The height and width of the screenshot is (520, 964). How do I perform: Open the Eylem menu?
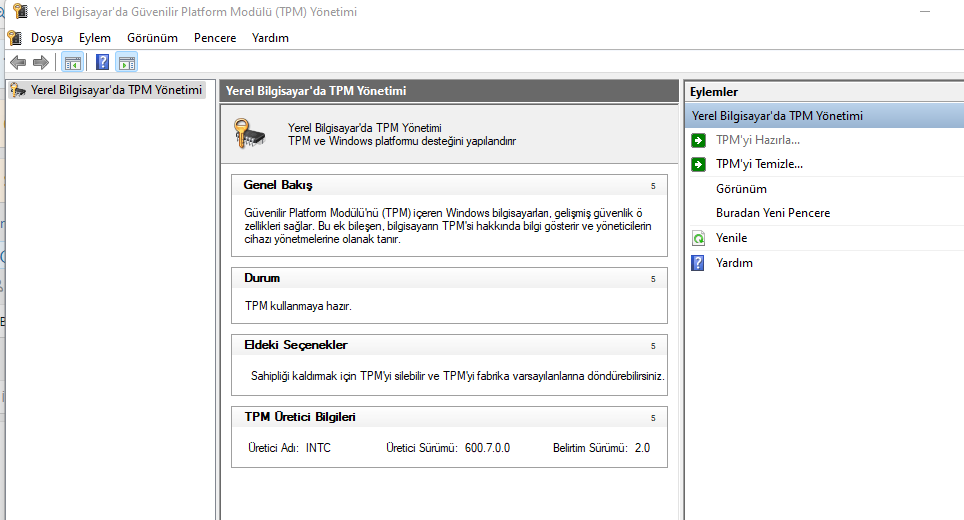pos(95,37)
